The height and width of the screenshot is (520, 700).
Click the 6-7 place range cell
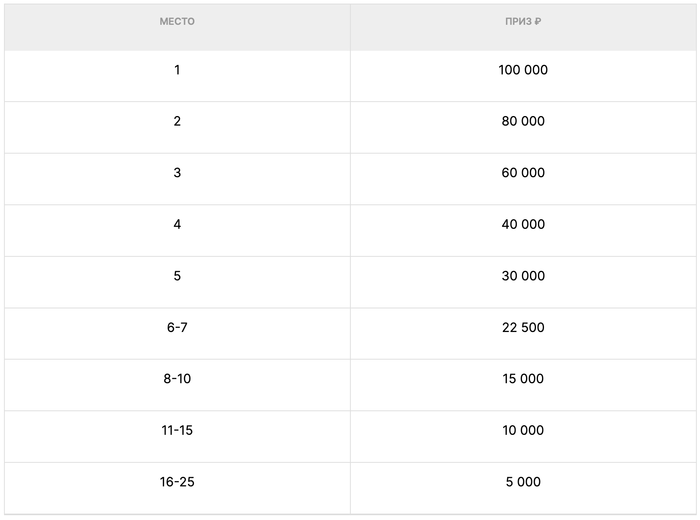coord(177,328)
